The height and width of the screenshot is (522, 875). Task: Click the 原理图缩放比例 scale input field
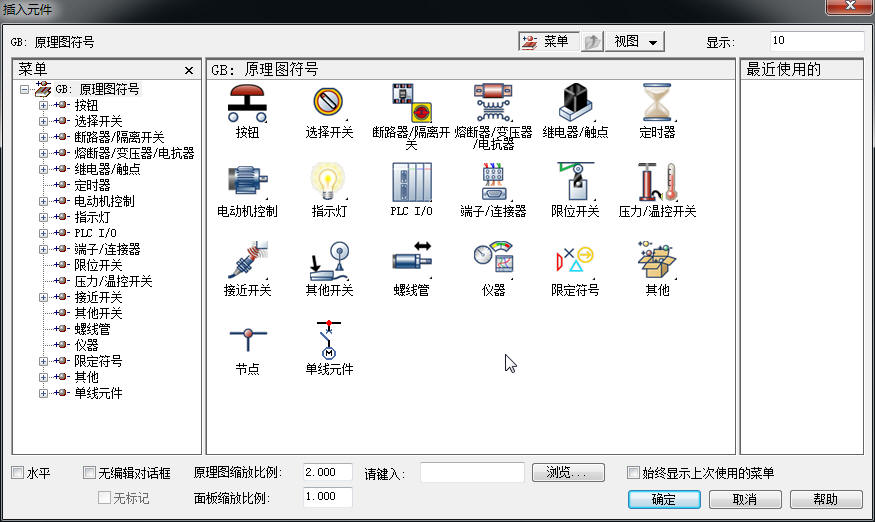(x=327, y=472)
